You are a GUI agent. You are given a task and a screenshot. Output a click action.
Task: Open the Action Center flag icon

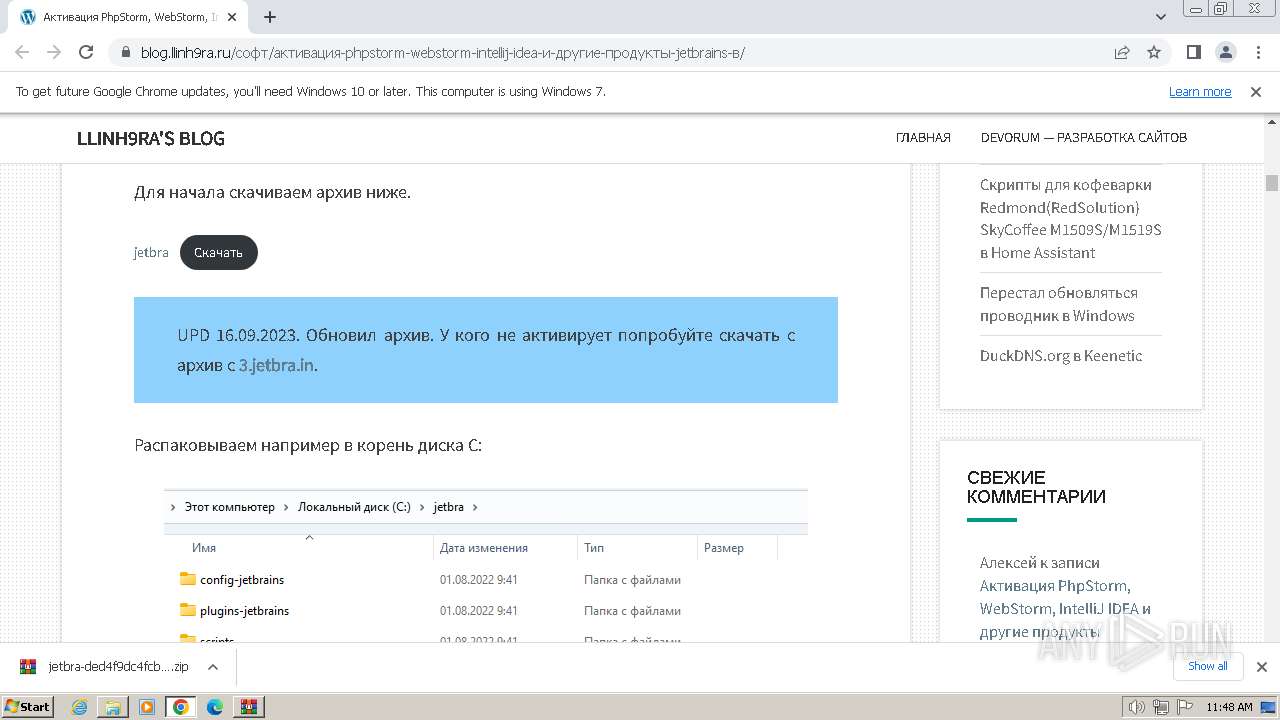click(1183, 707)
